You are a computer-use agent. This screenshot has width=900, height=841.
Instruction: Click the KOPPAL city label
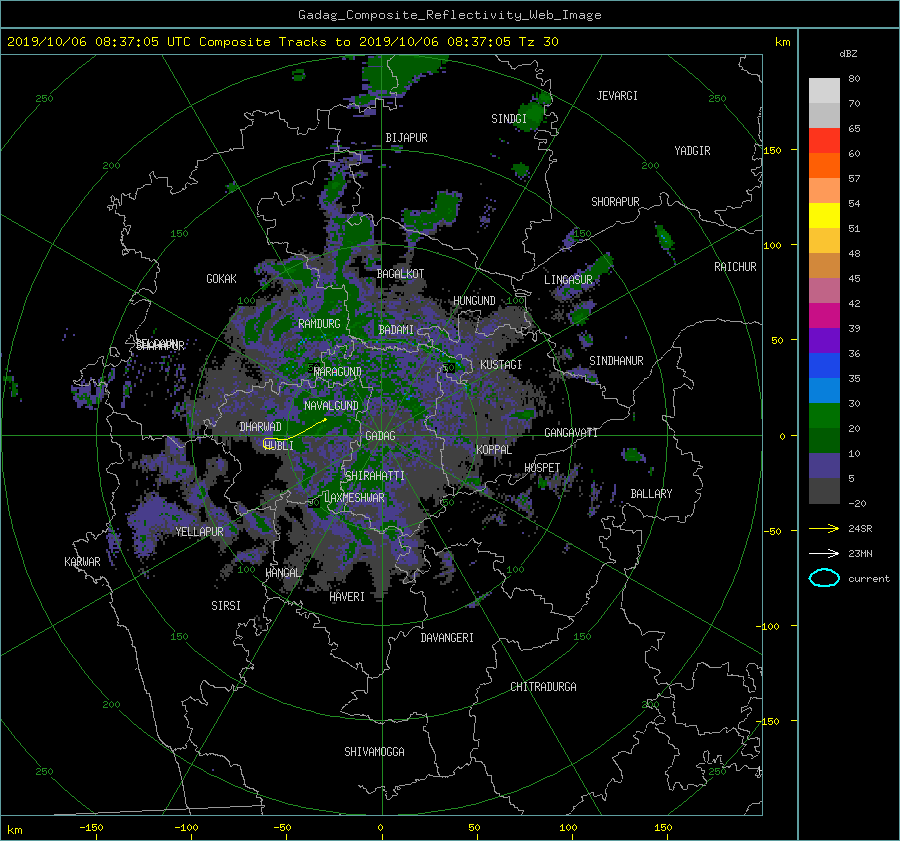(494, 449)
